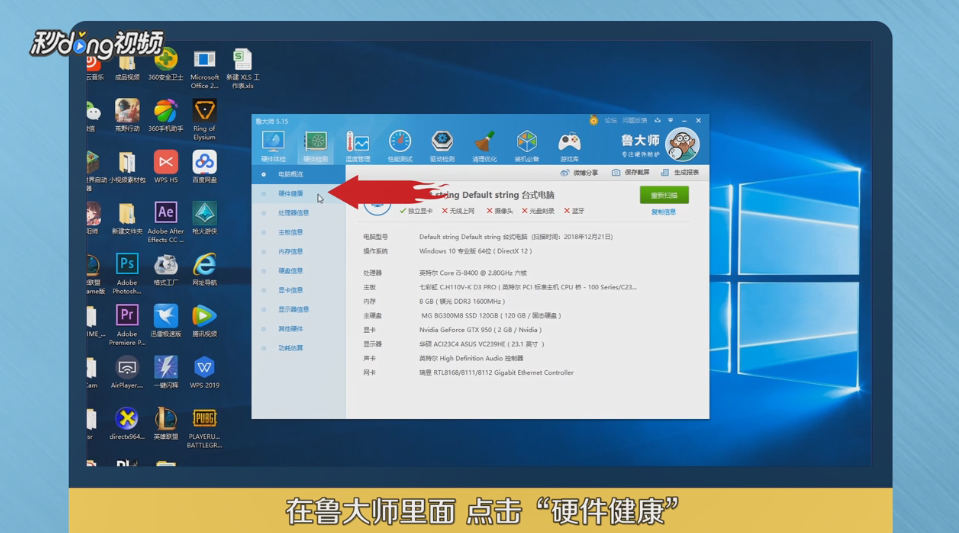This screenshot has height=533, width=959.
Task: Open the title bar dropdown menu arrow
Action: (x=671, y=121)
